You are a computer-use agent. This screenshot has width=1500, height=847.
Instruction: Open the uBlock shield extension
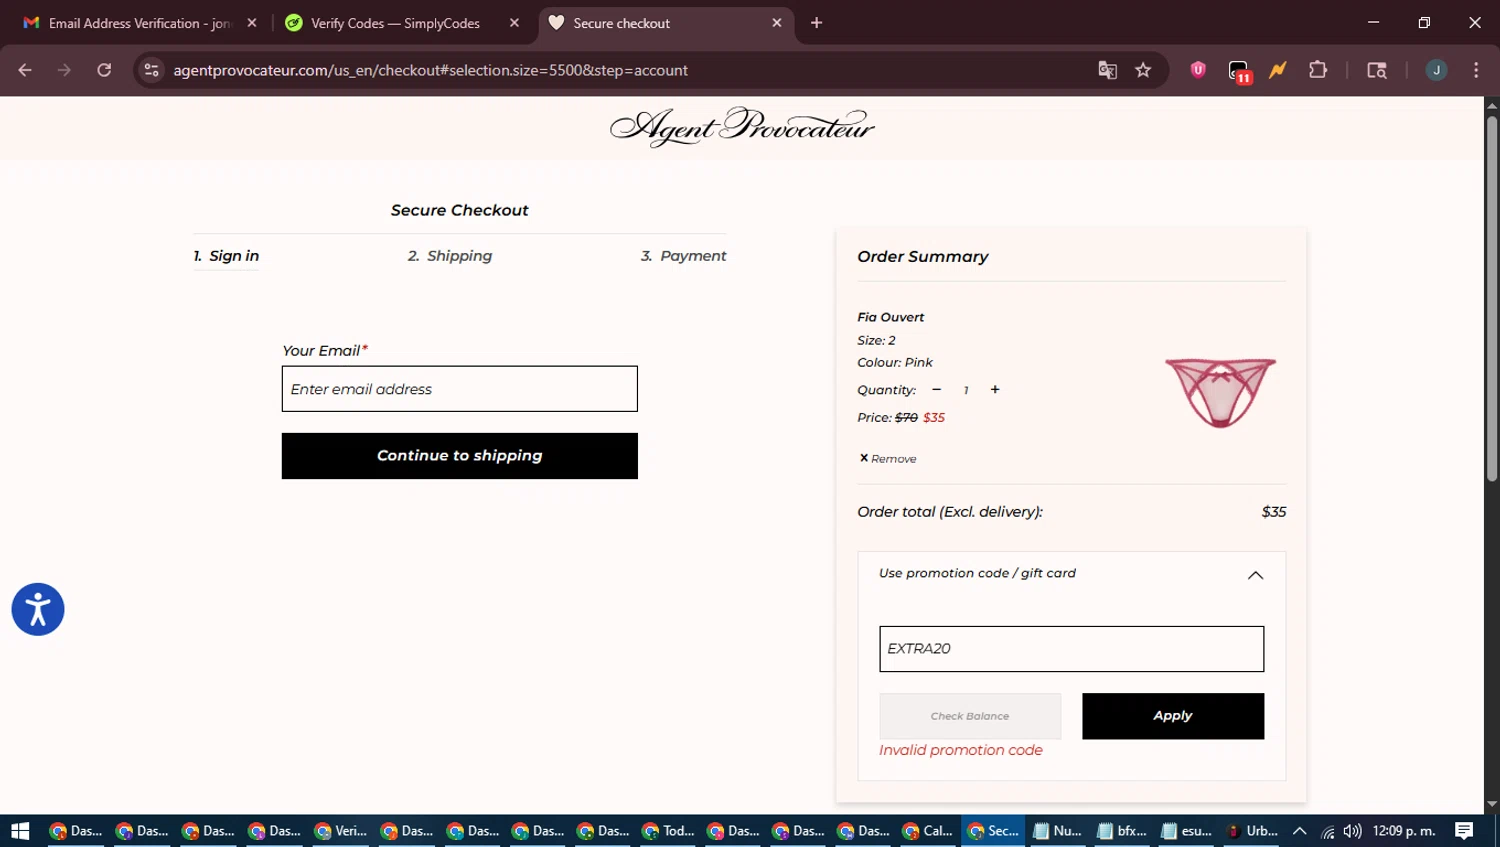[x=1198, y=70]
